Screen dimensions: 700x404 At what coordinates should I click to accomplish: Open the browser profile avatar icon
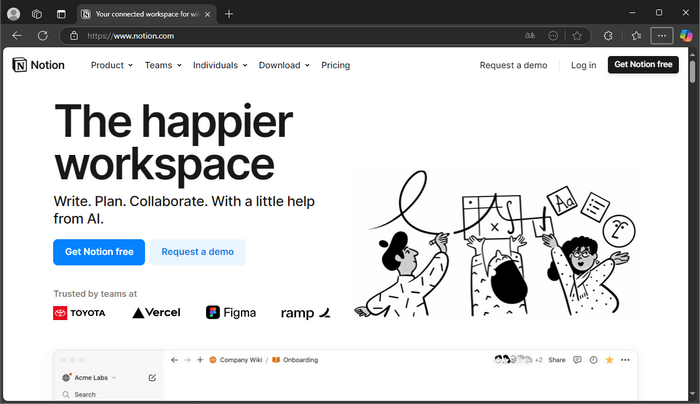[14, 14]
